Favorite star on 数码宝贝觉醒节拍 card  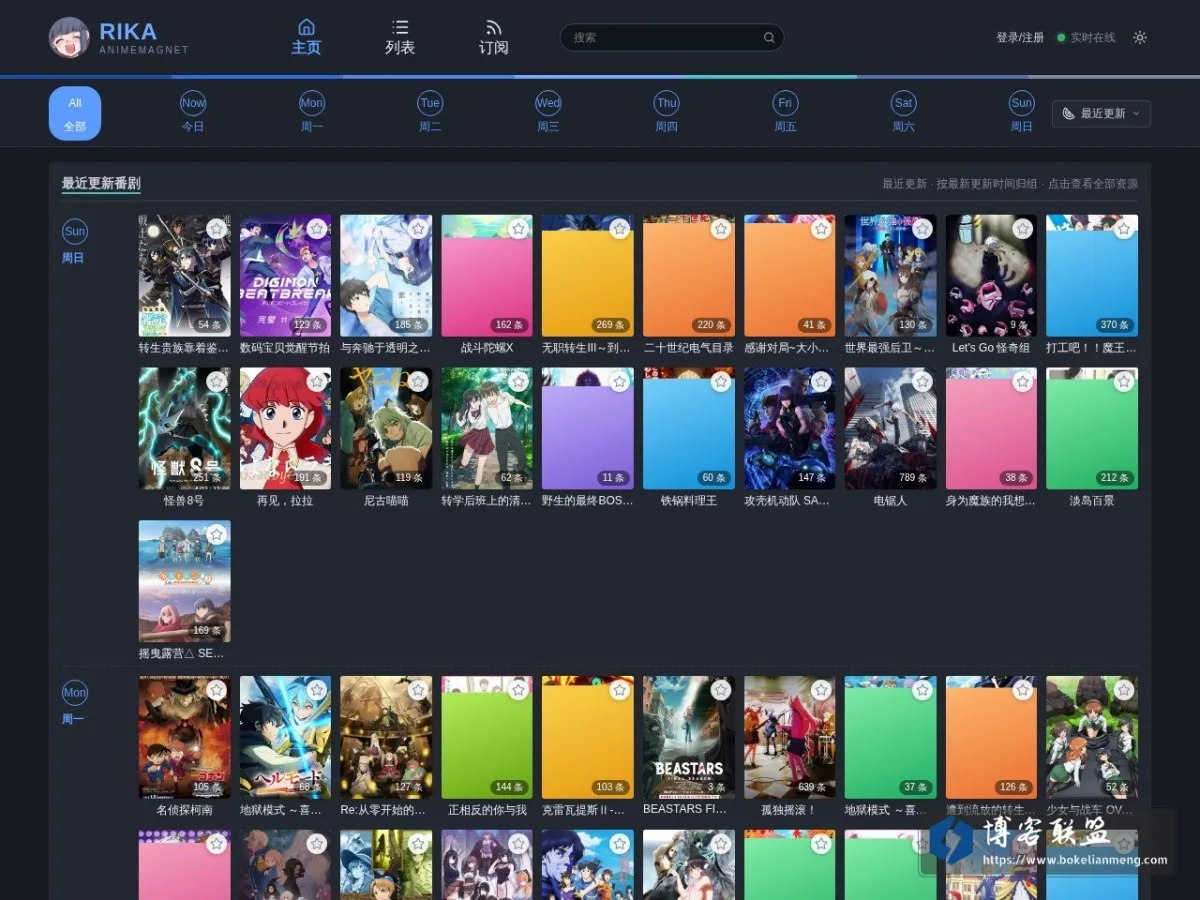pos(317,229)
